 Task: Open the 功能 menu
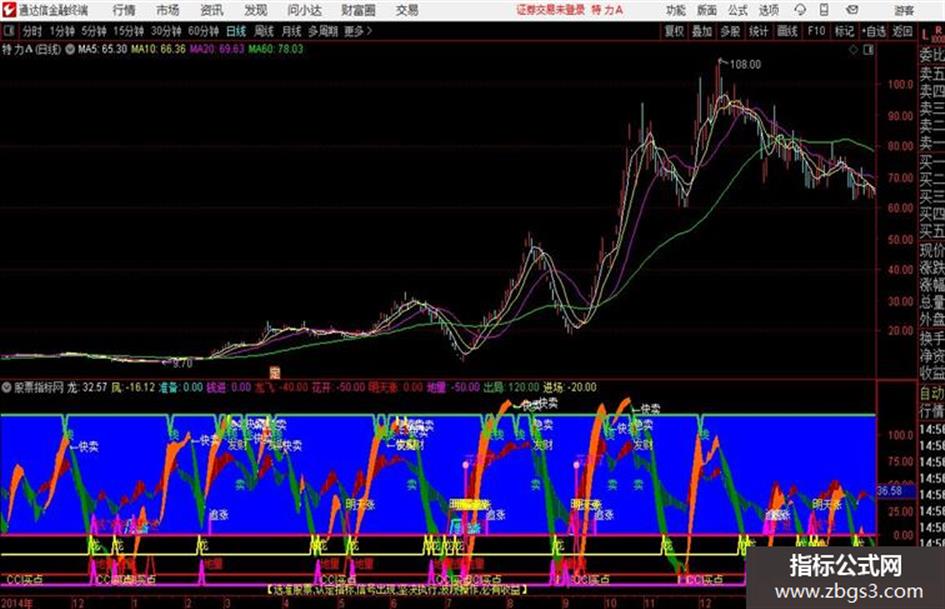(x=675, y=10)
